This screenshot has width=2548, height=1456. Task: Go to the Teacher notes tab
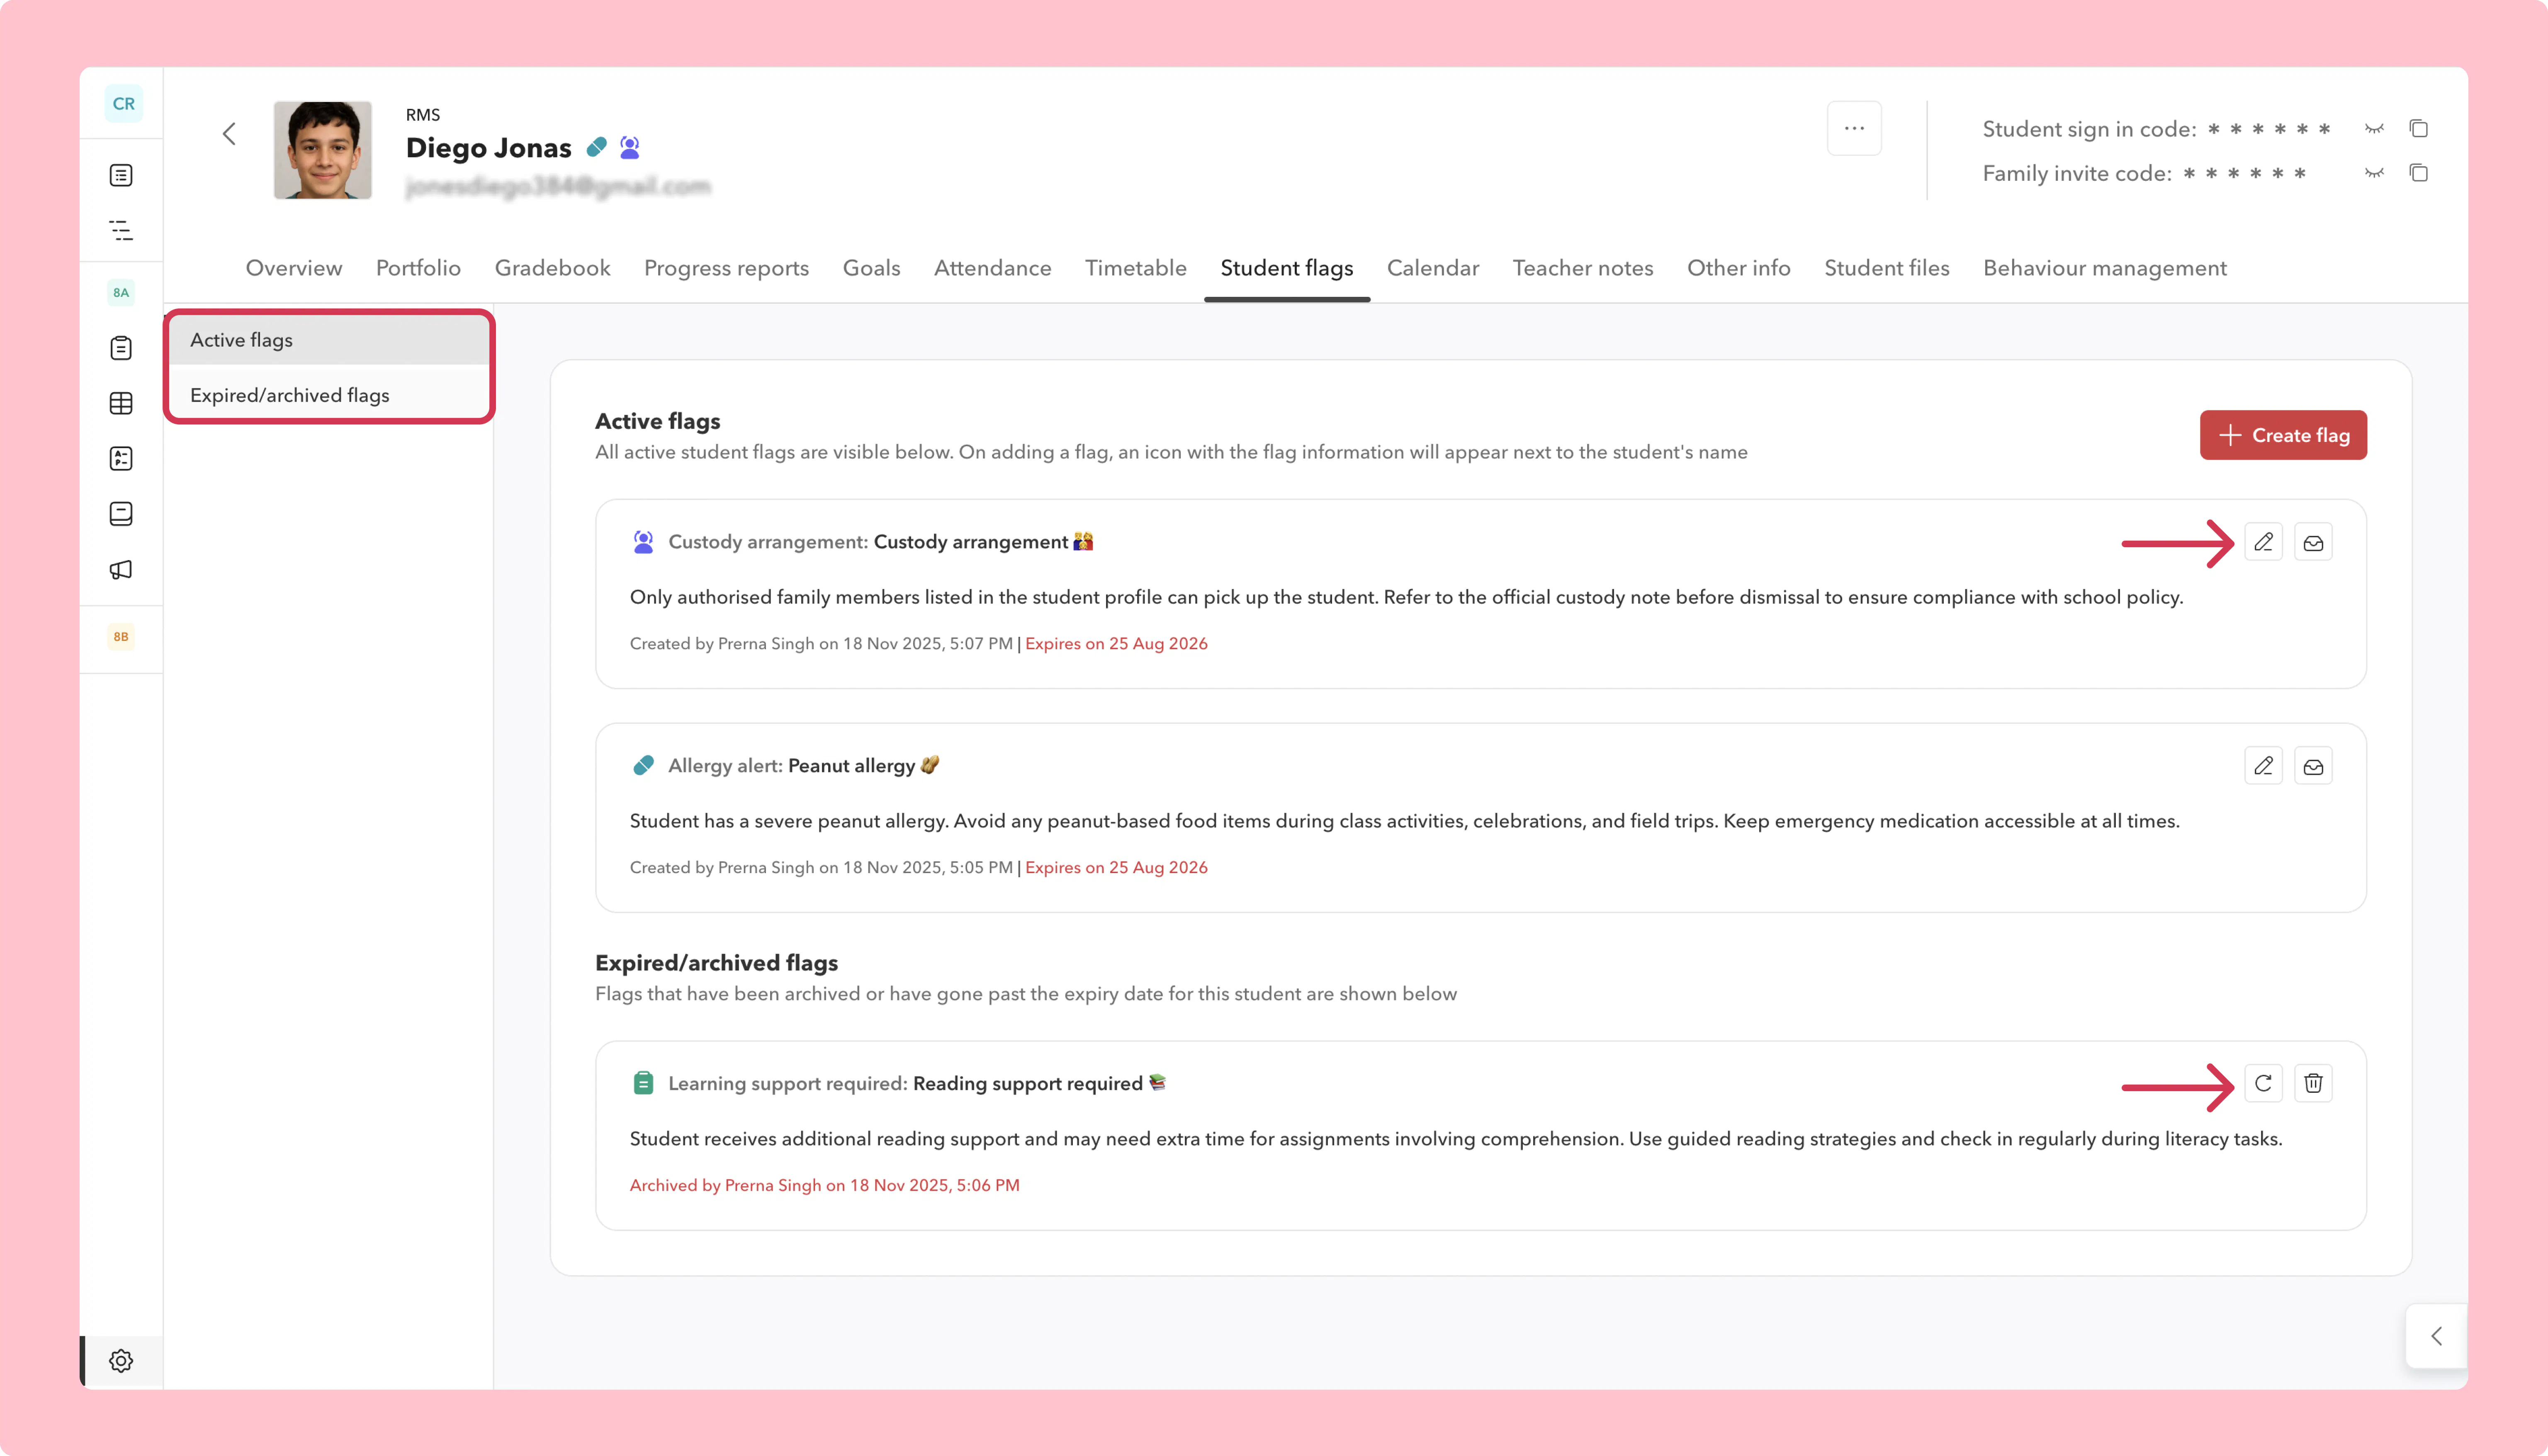point(1582,268)
